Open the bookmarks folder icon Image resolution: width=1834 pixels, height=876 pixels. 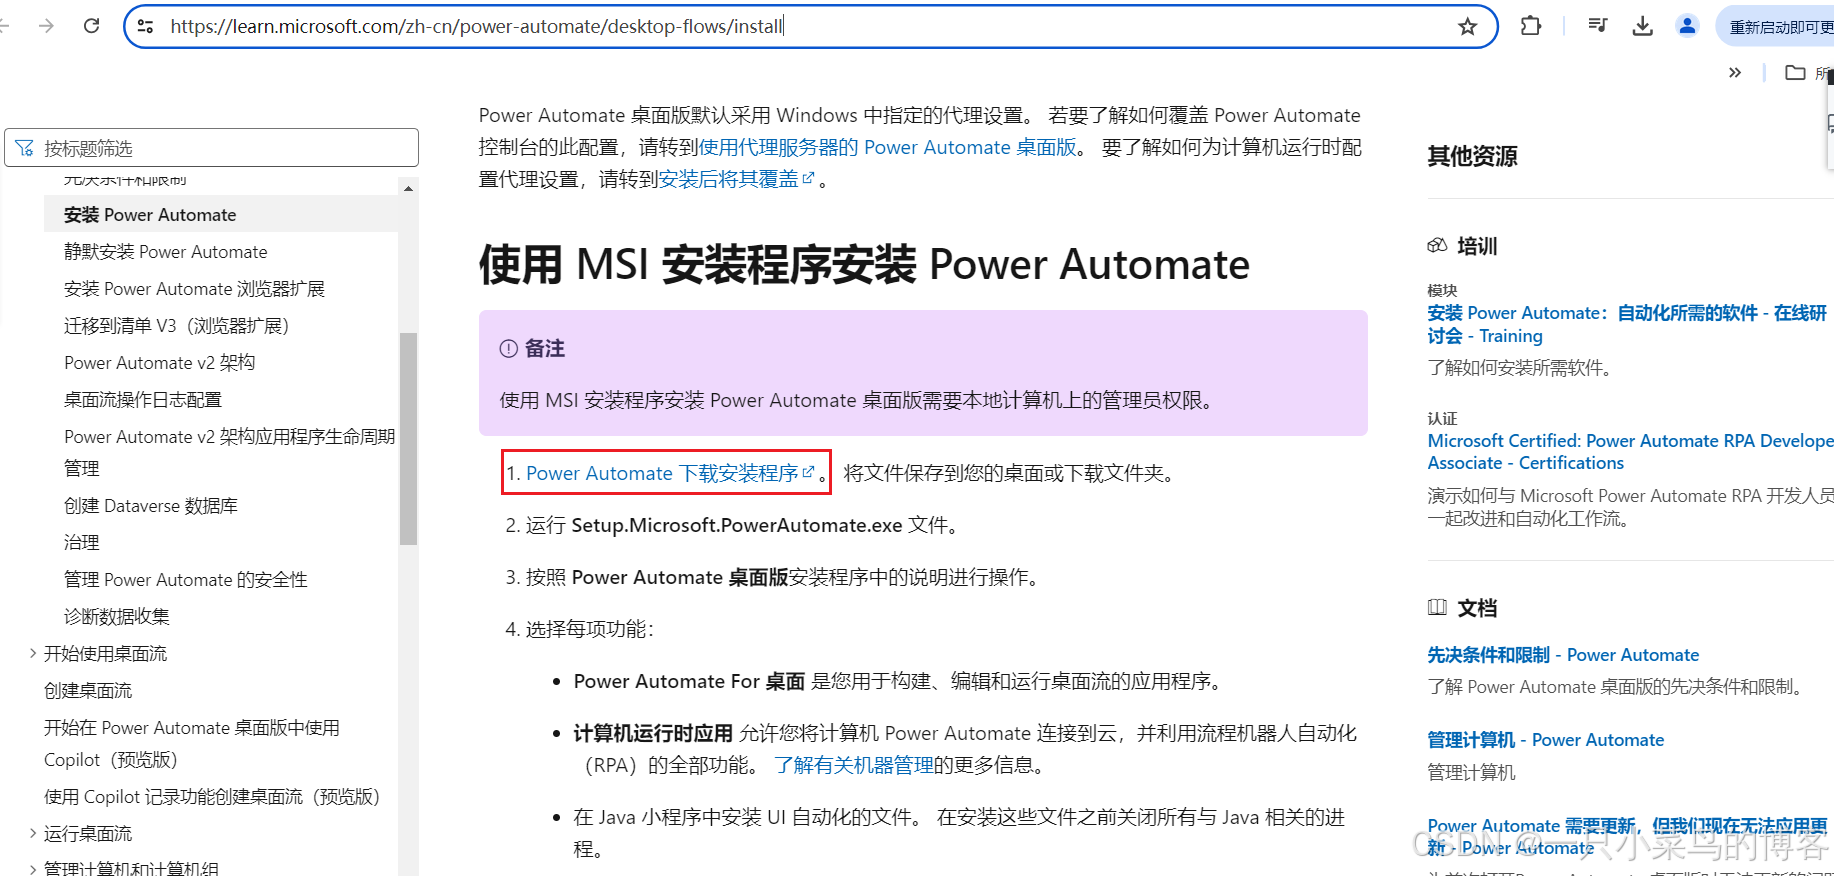pos(1795,72)
